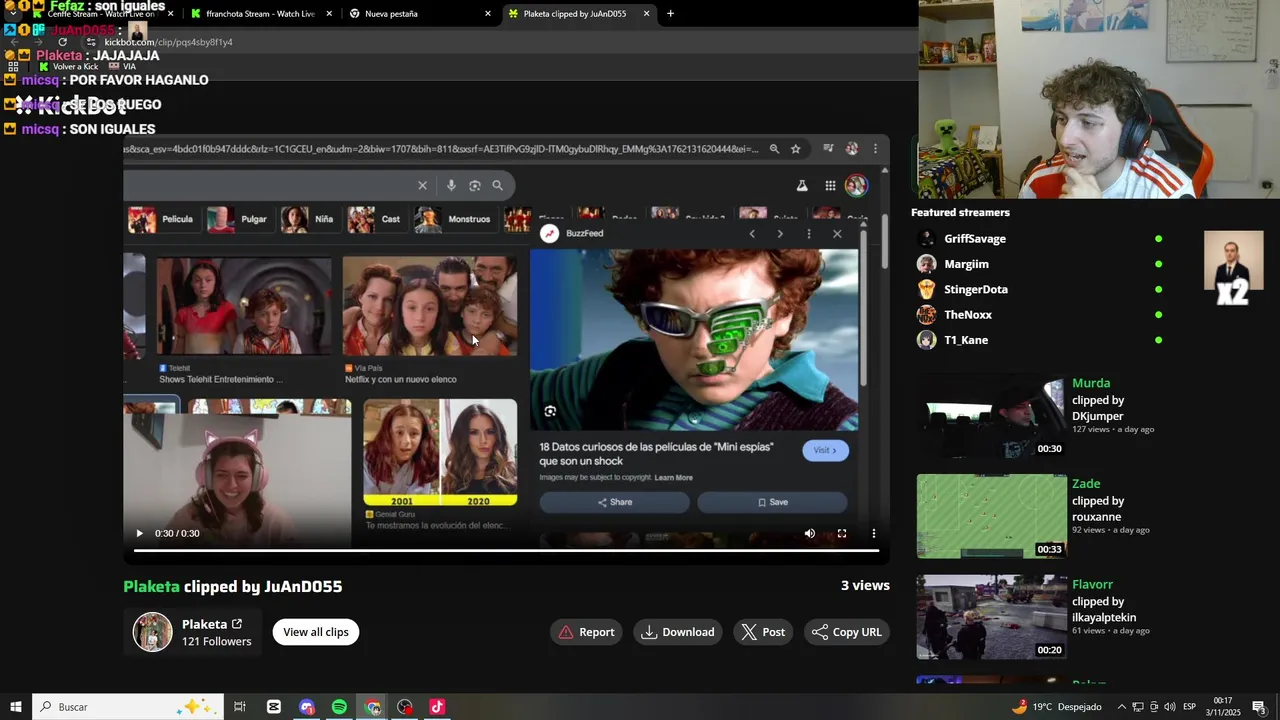The height and width of the screenshot is (720, 1280).
Task: Report this clip
Action: pyautogui.click(x=586, y=632)
